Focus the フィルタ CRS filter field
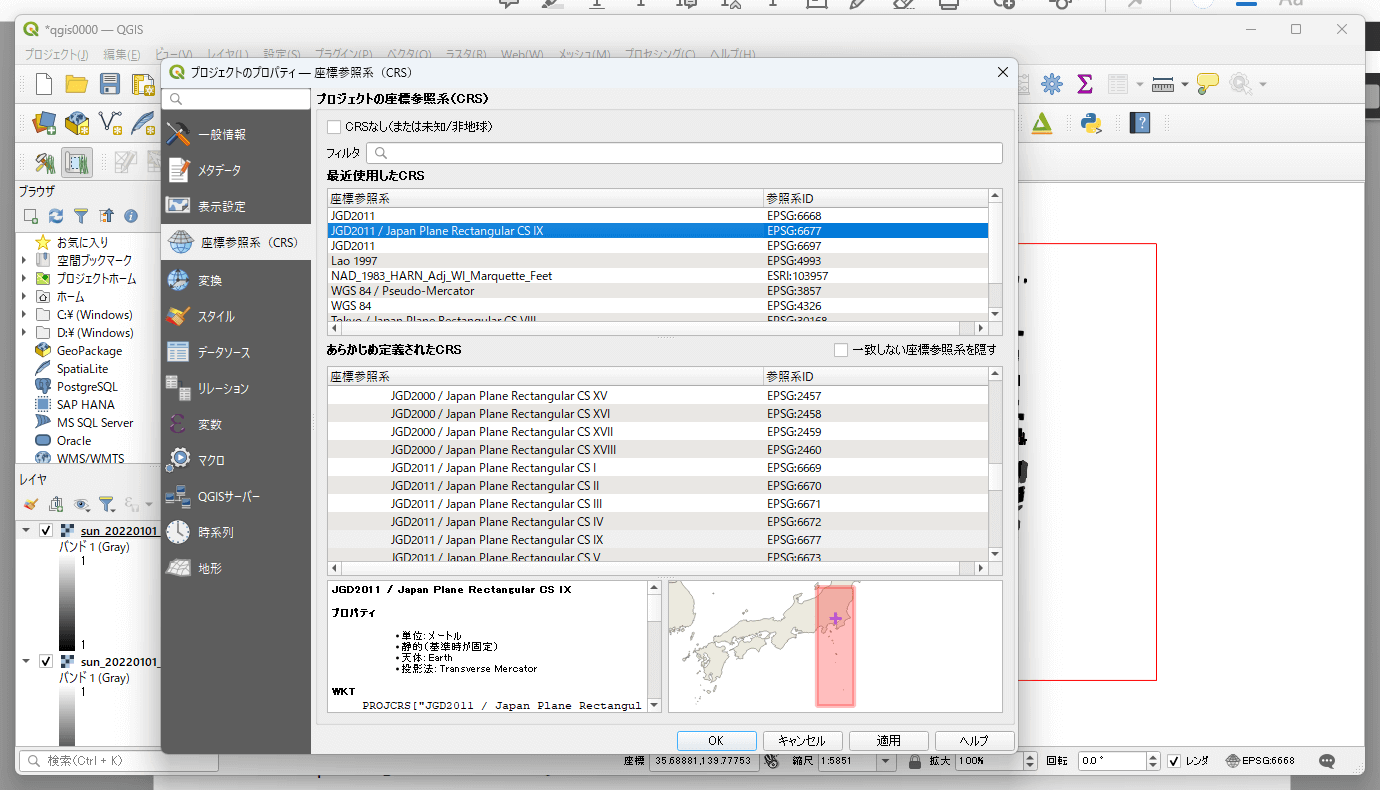The height and width of the screenshot is (790, 1380). click(x=684, y=153)
